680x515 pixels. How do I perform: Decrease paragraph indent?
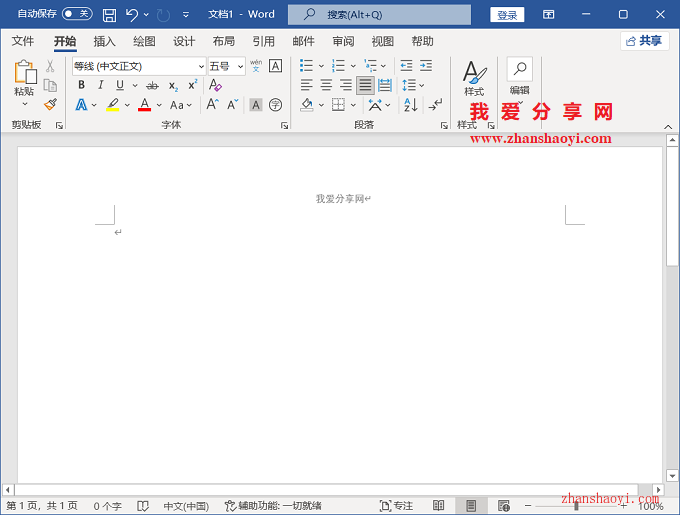406,66
